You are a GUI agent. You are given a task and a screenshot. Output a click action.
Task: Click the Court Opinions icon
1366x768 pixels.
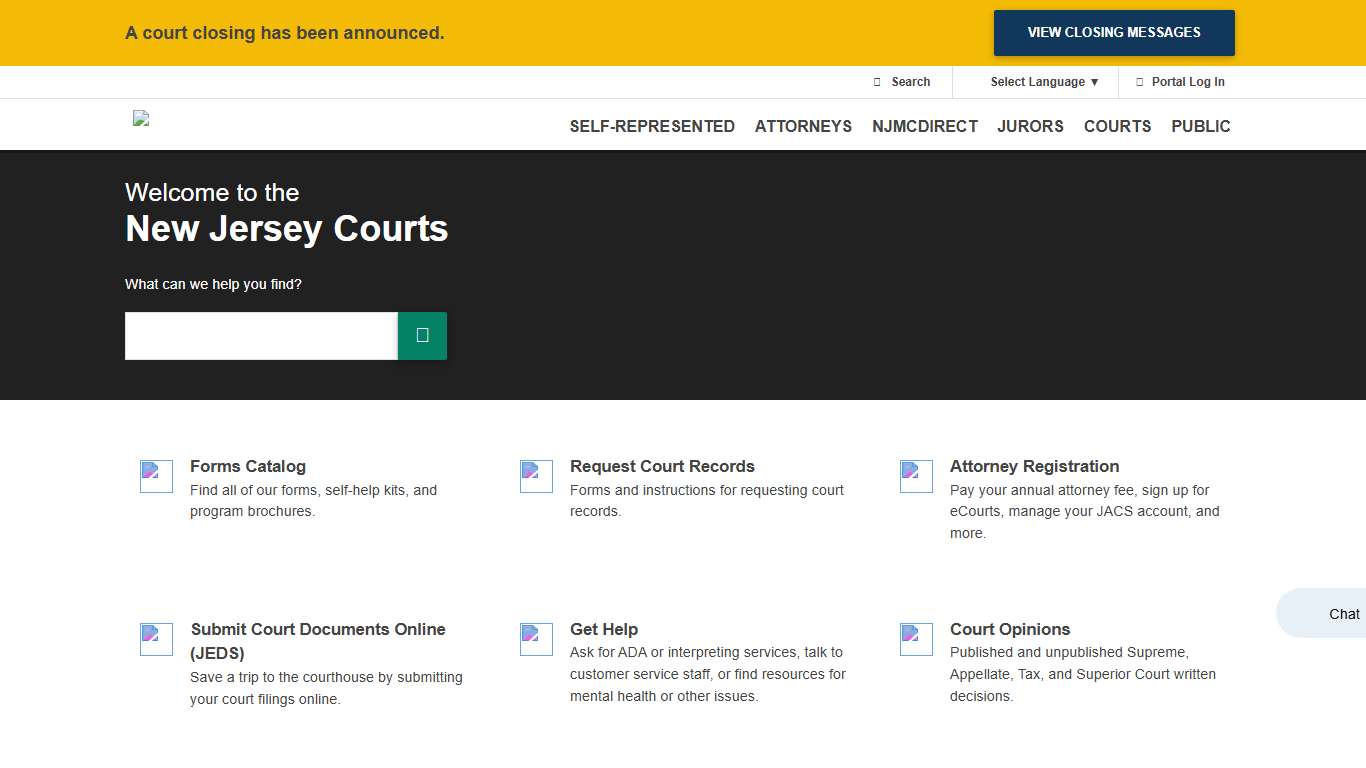[916, 639]
